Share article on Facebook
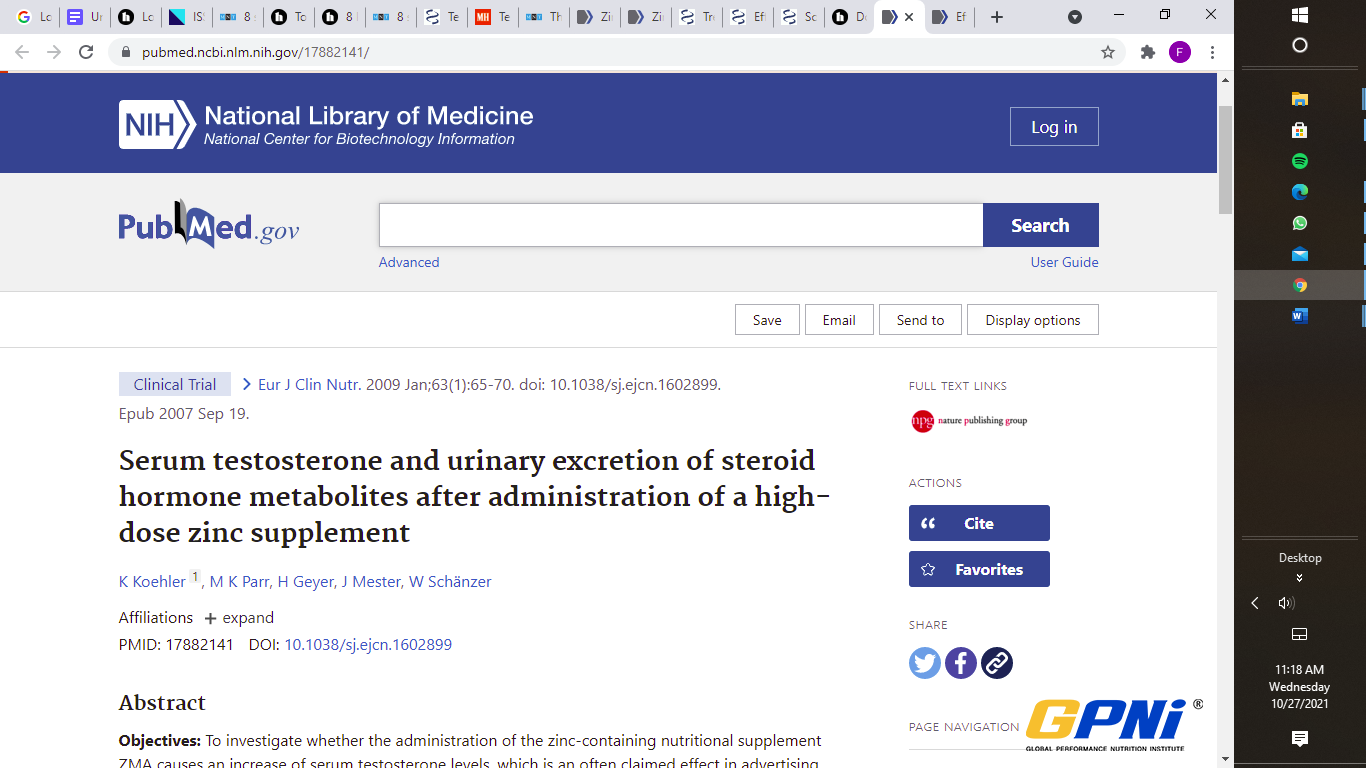The image size is (1366, 768). 961,663
